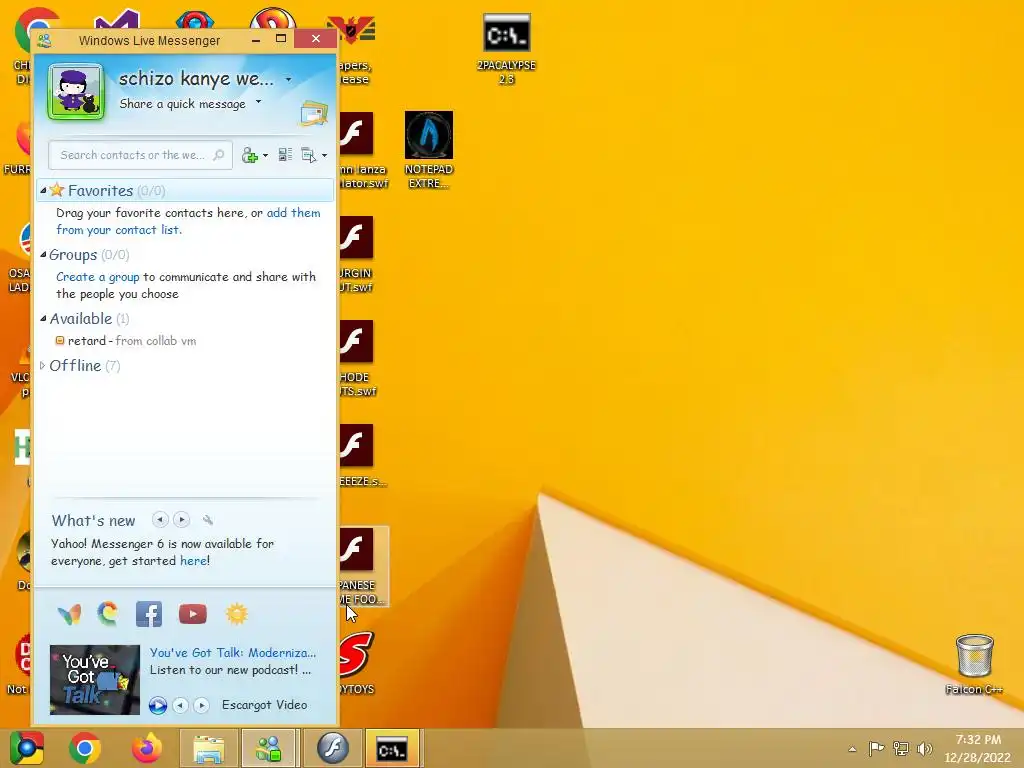Play the Escargot Video
Image resolution: width=1024 pixels, height=768 pixels.
pyautogui.click(x=157, y=705)
